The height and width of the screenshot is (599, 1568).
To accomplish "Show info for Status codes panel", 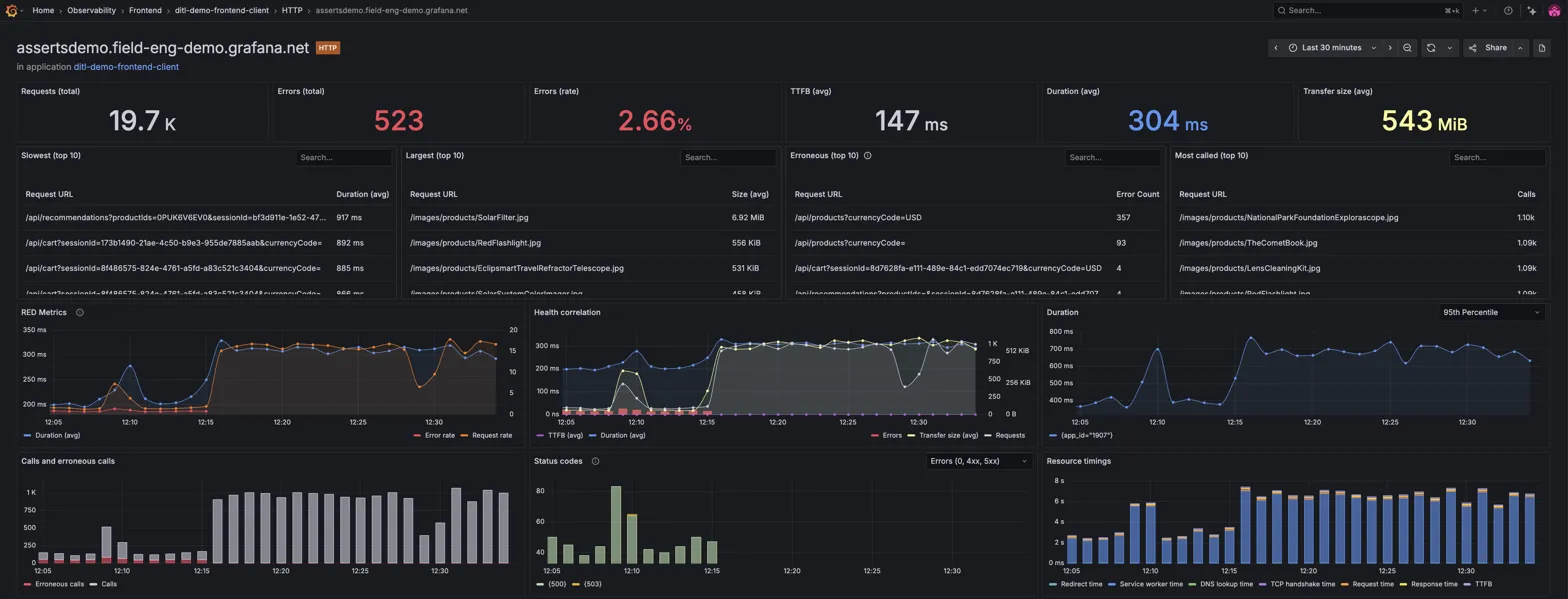I will coord(595,461).
